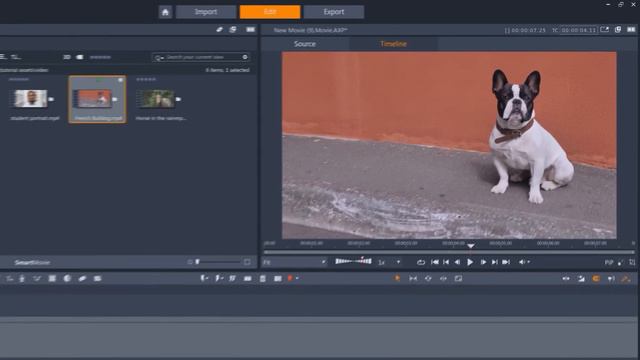Click the round globe icon in timeline toolbar
This screenshot has width=640, height=360.
(67, 278)
